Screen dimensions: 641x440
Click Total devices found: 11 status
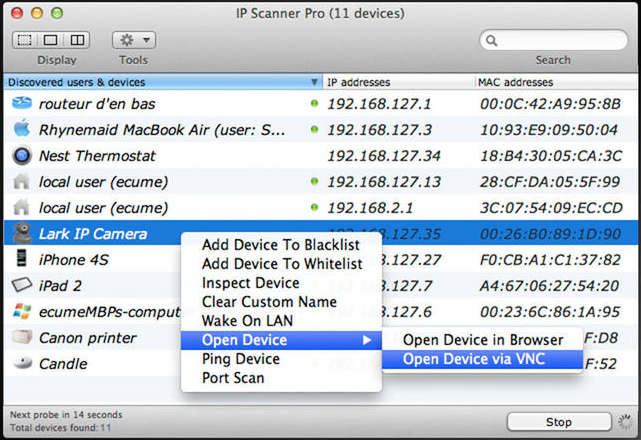60,428
